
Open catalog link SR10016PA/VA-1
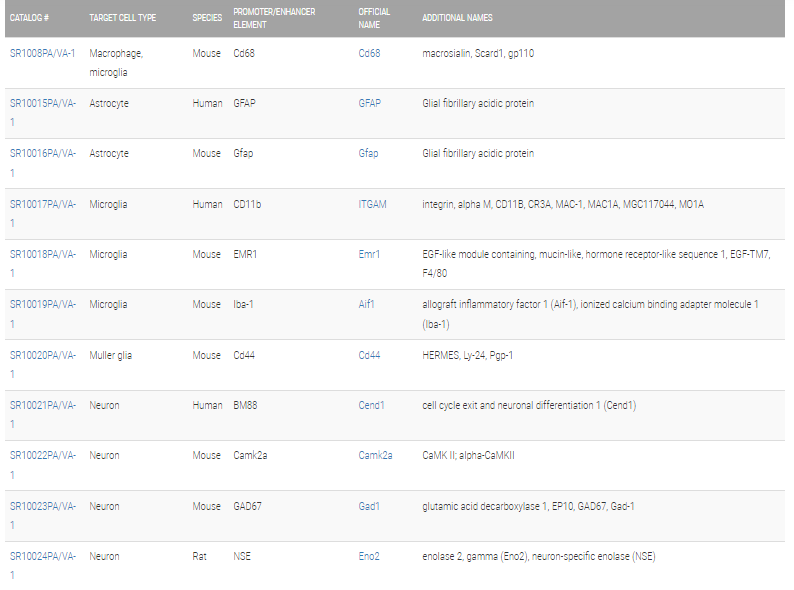(x=43, y=163)
